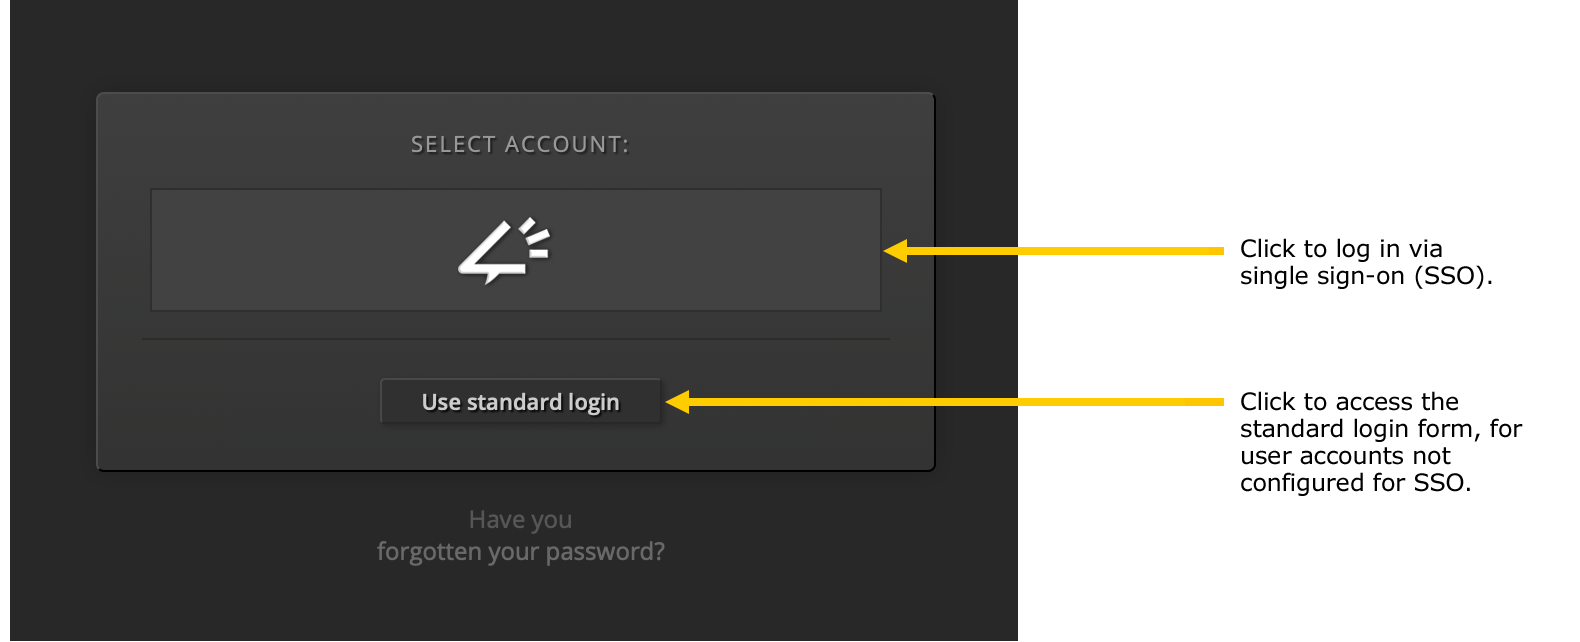Click the 'user accounts not' annotation line

point(1345,456)
